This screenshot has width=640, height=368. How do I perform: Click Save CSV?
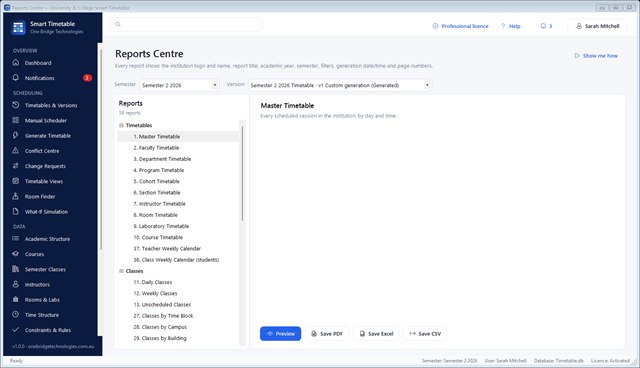coord(425,334)
